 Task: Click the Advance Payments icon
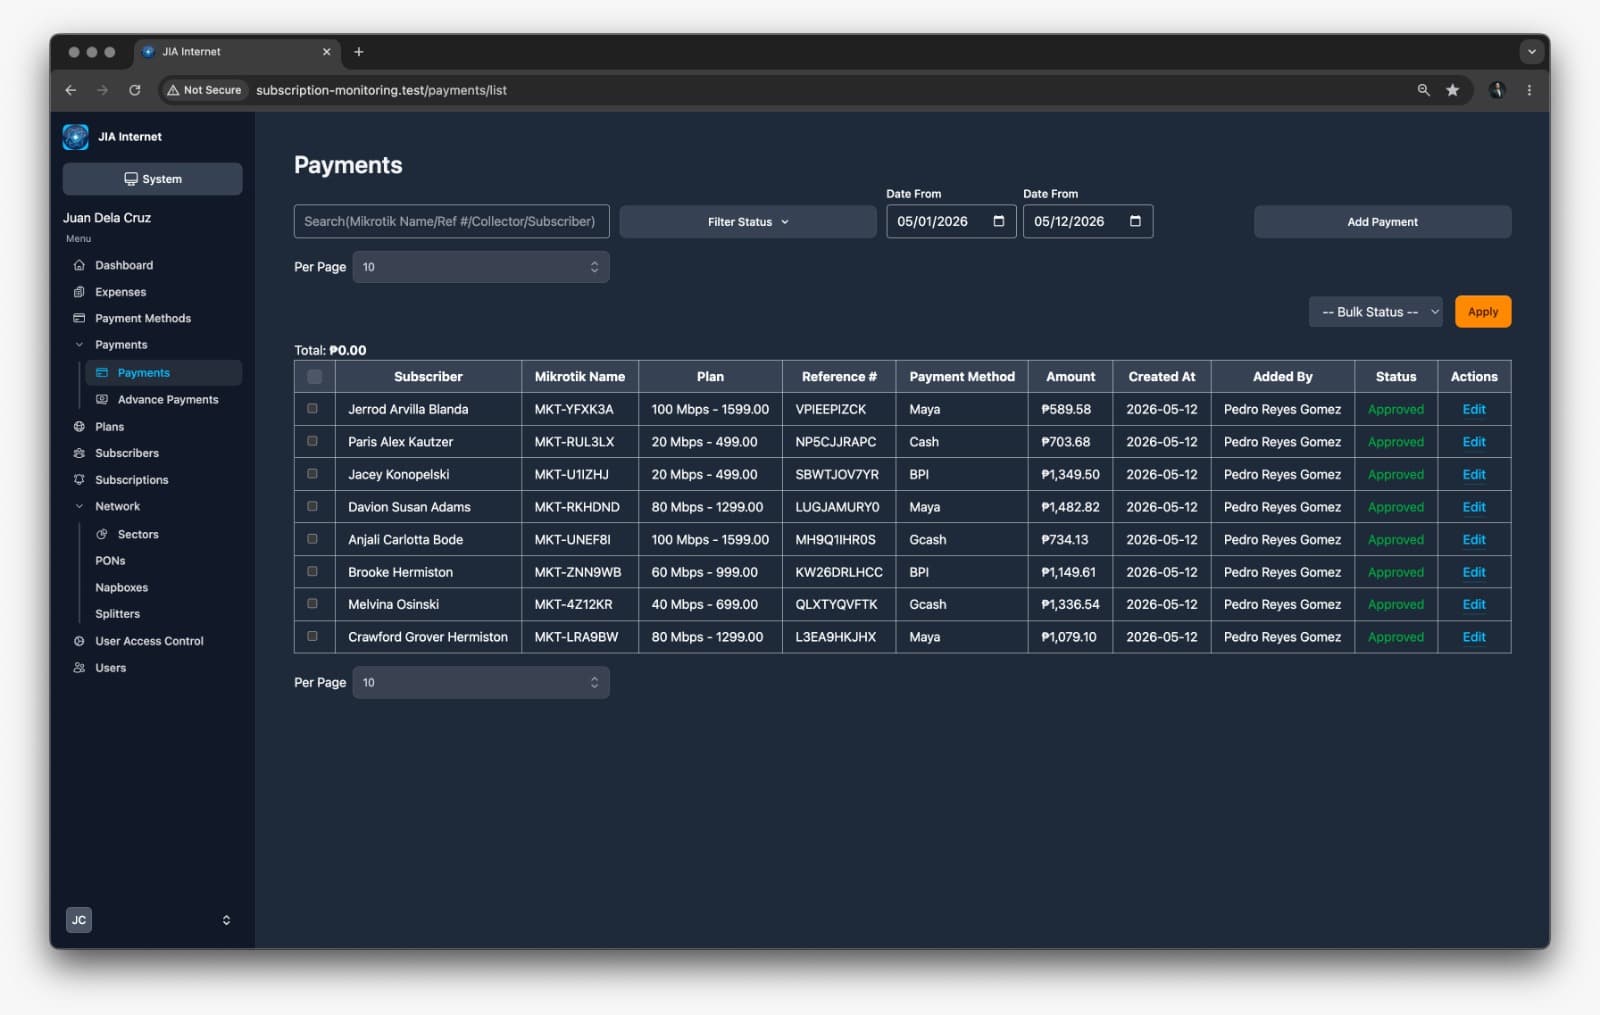(x=102, y=399)
